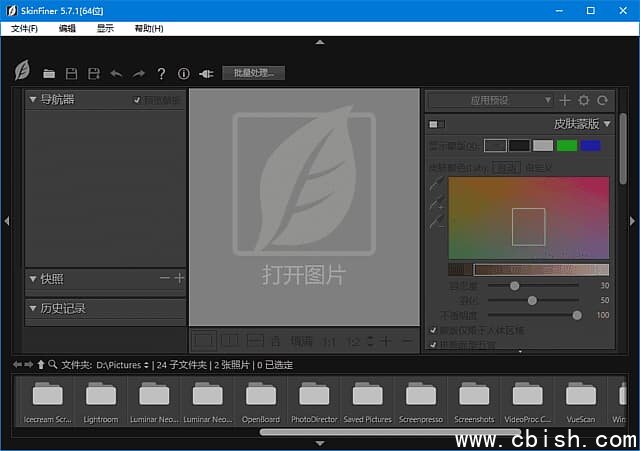The image size is (640, 451).
Task: Go to parent folder with up arrow
Action: click(41, 364)
